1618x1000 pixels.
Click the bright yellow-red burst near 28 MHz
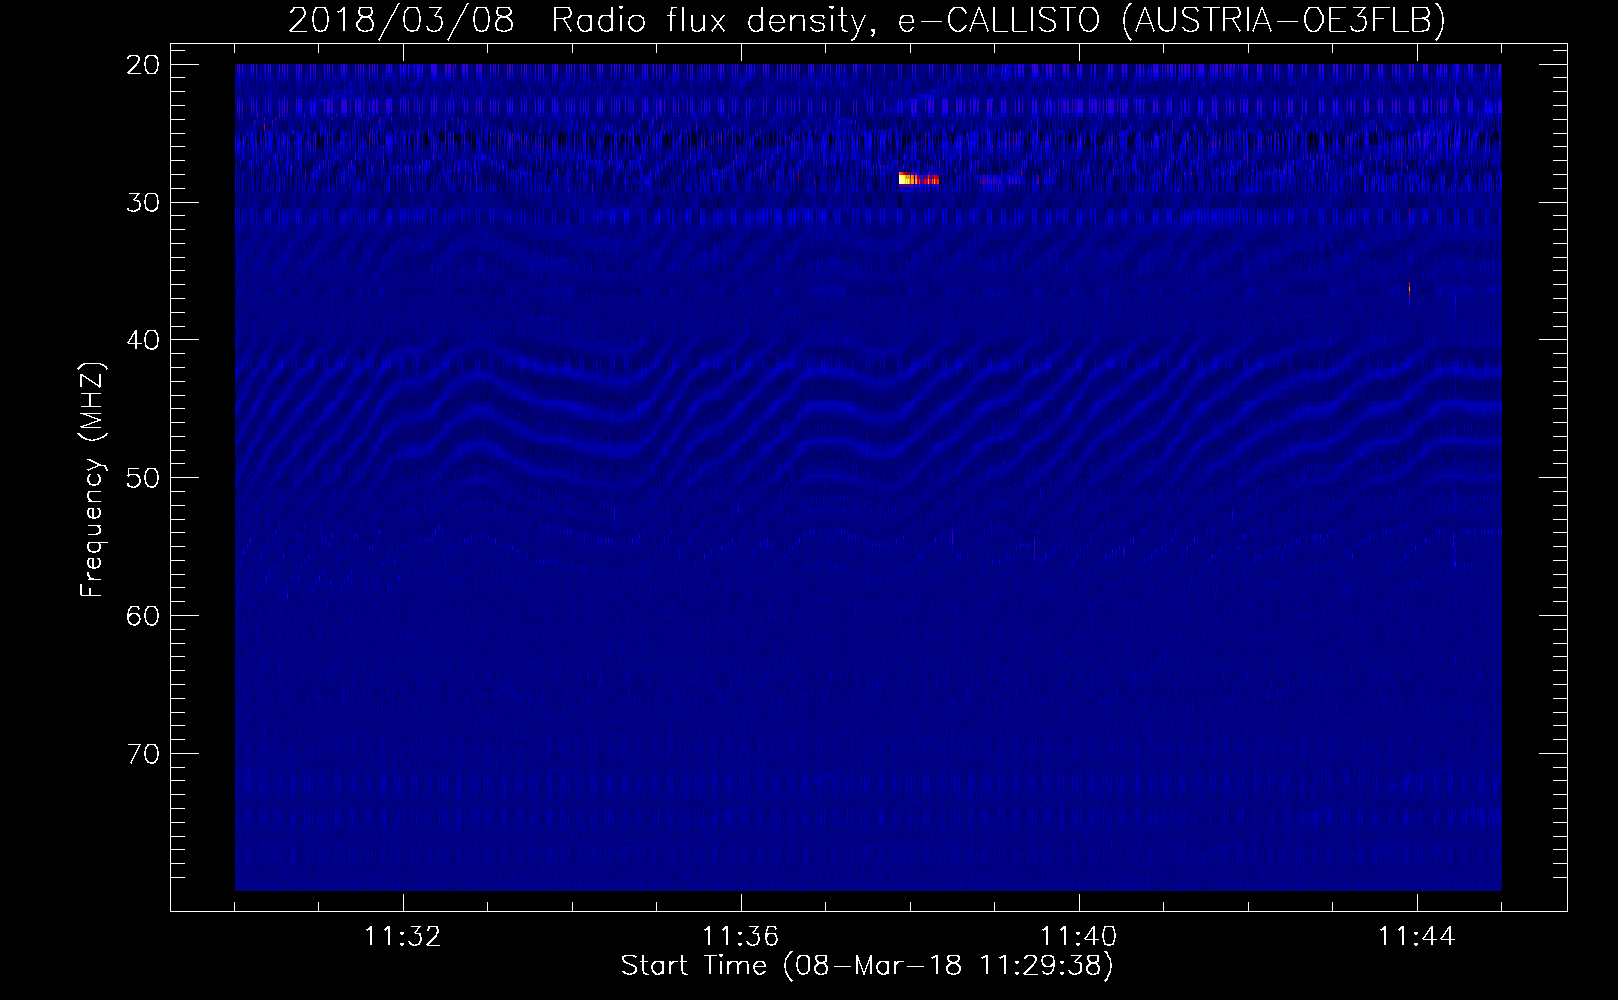918,179
